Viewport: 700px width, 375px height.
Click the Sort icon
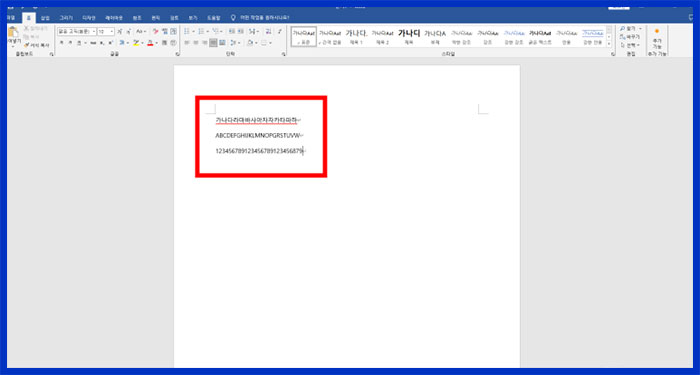pyautogui.click(x=268, y=31)
